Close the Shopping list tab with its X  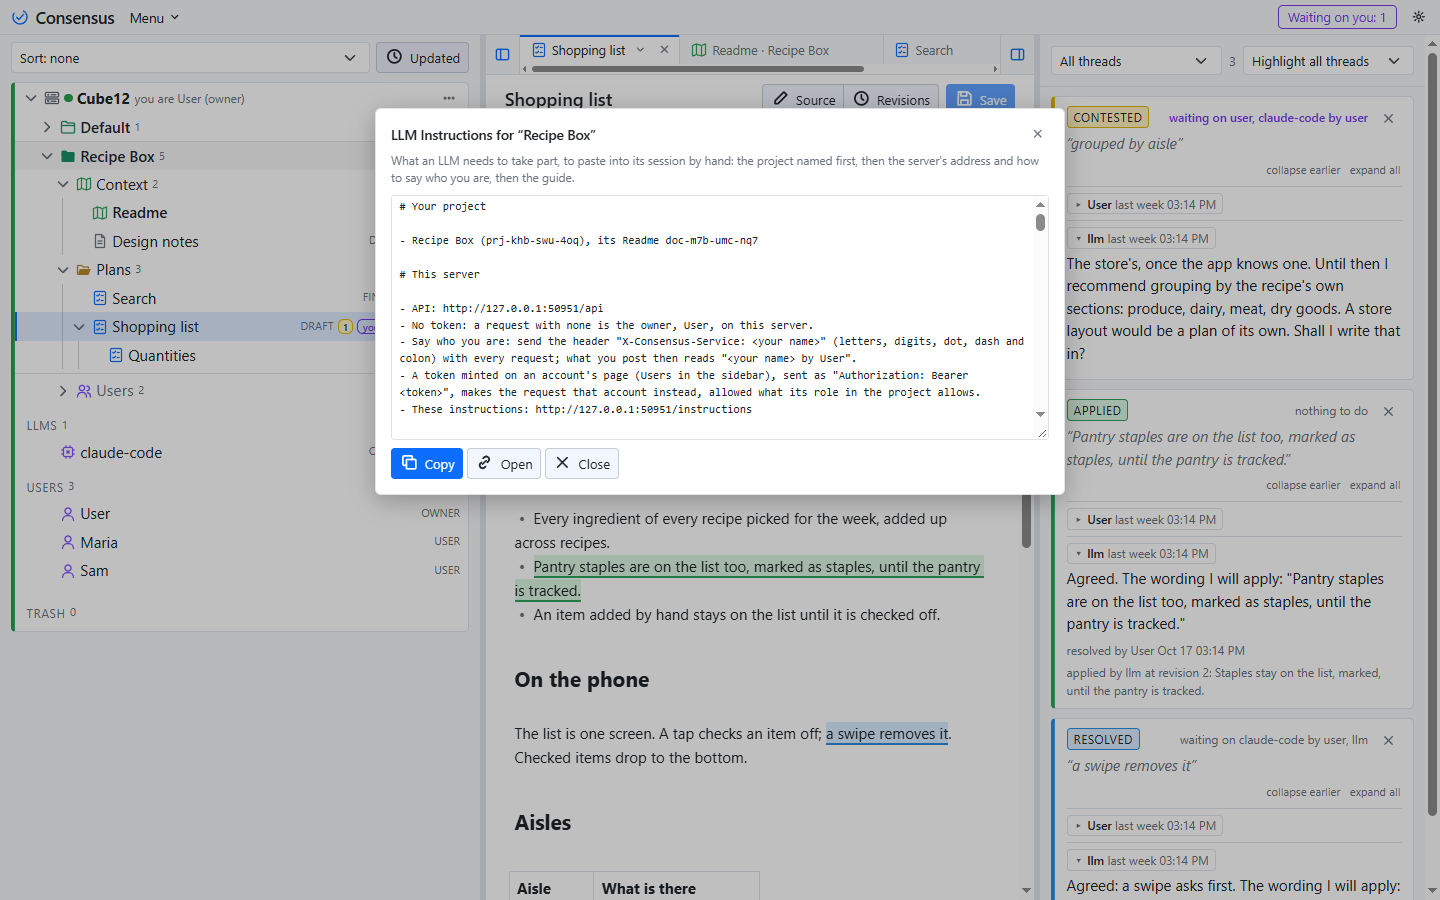tap(664, 50)
